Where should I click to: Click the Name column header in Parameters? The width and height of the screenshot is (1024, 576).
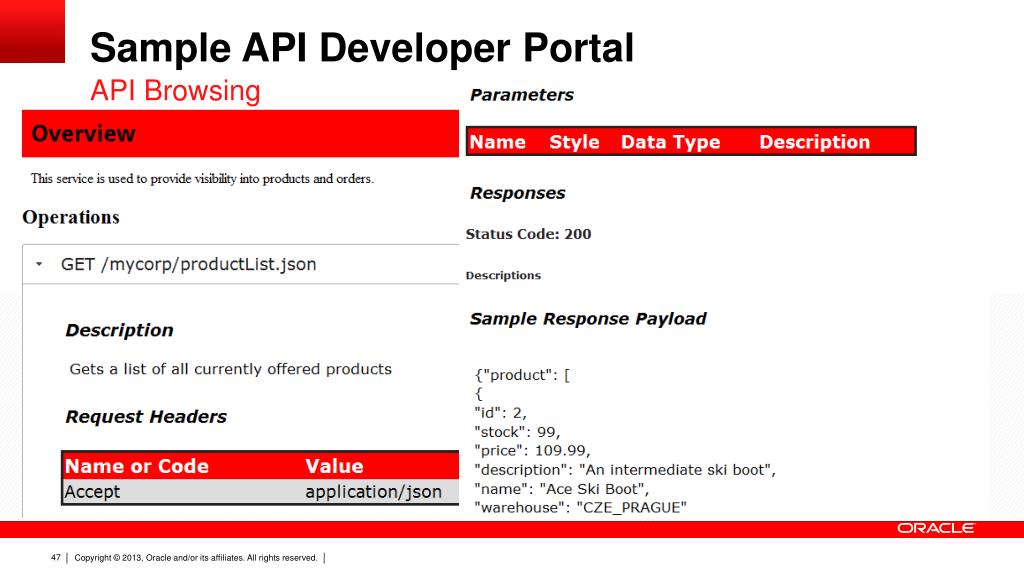pos(498,142)
